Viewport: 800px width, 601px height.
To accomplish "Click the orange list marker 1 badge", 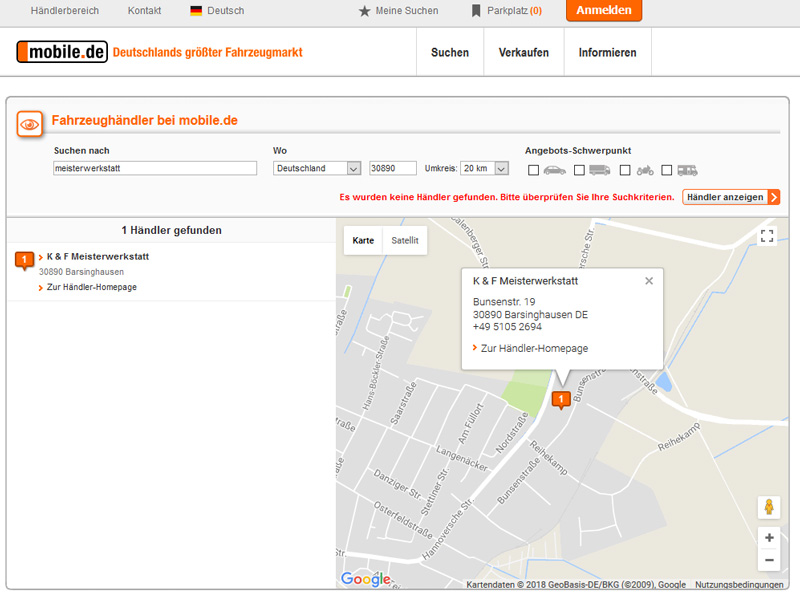I will (24, 260).
